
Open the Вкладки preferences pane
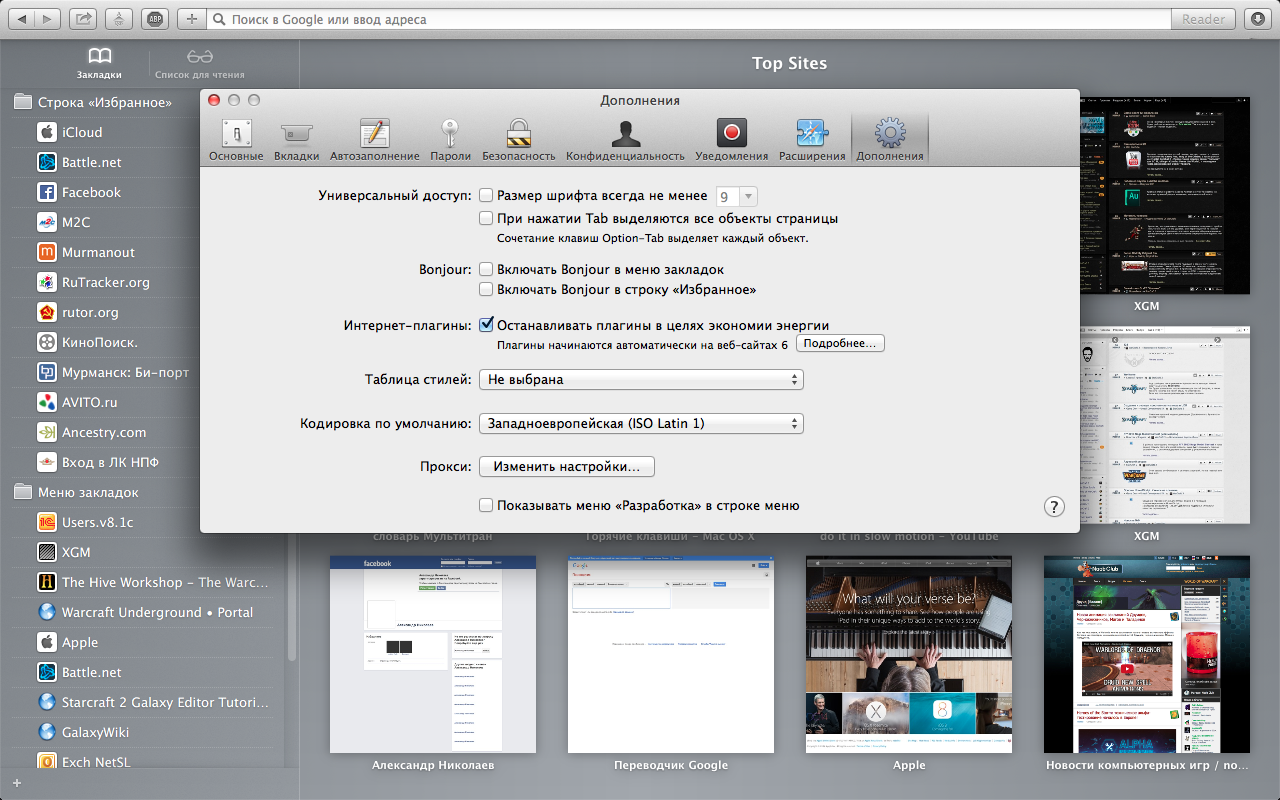(x=297, y=139)
